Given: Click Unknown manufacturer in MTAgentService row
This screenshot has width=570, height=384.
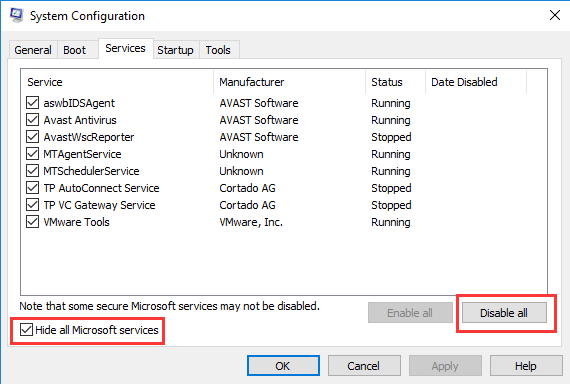Looking at the screenshot, I should tap(241, 154).
